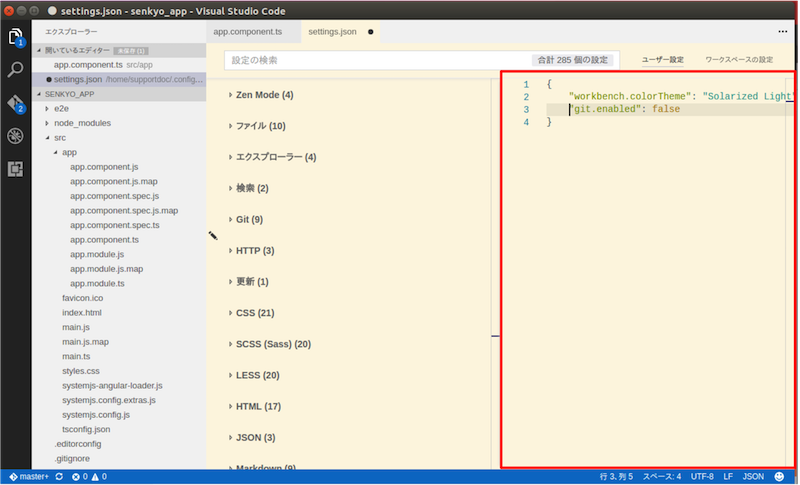
Task: Open the editor more actions ellipsis
Action: click(783, 32)
